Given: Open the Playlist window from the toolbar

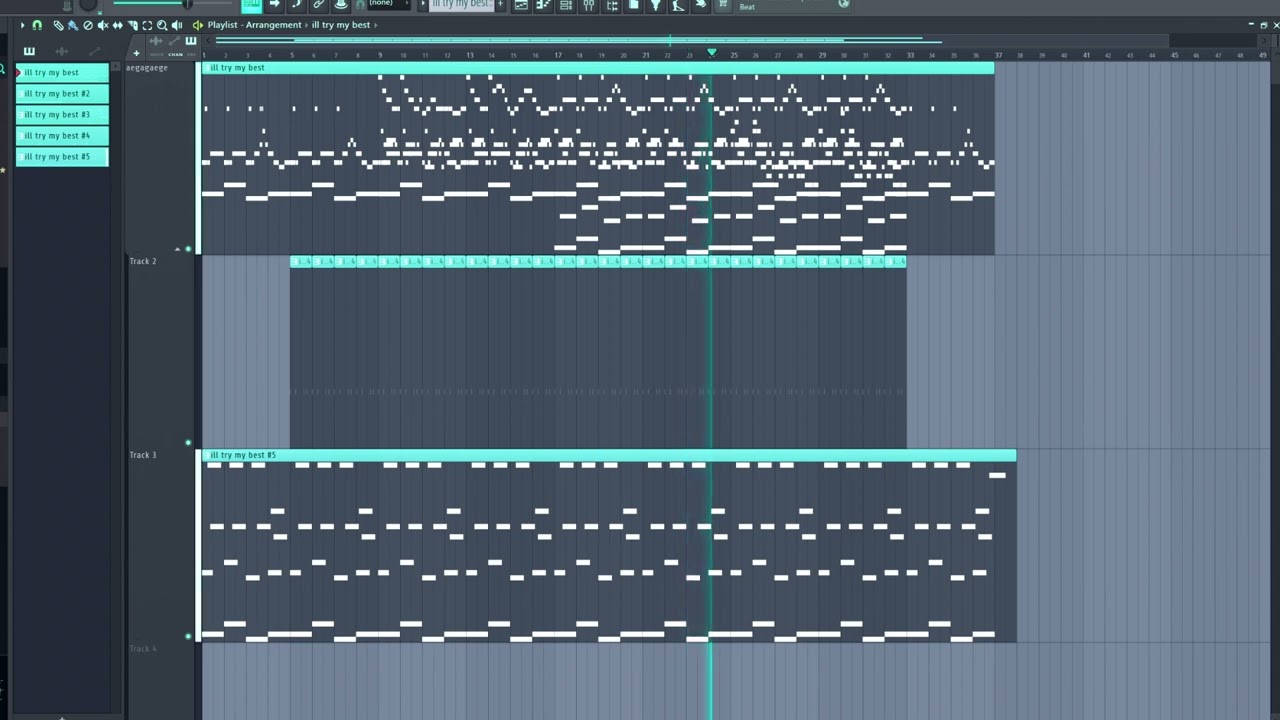Looking at the screenshot, I should click(x=521, y=5).
